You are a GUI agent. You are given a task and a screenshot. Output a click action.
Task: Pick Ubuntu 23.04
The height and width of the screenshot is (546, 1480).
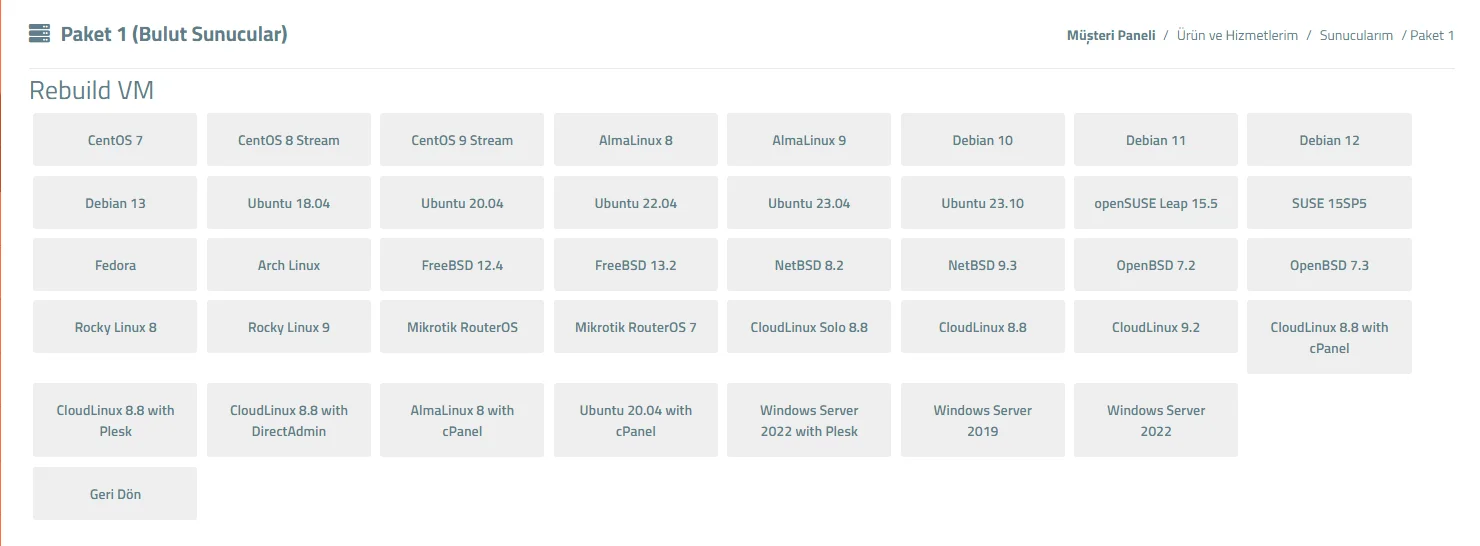click(809, 203)
